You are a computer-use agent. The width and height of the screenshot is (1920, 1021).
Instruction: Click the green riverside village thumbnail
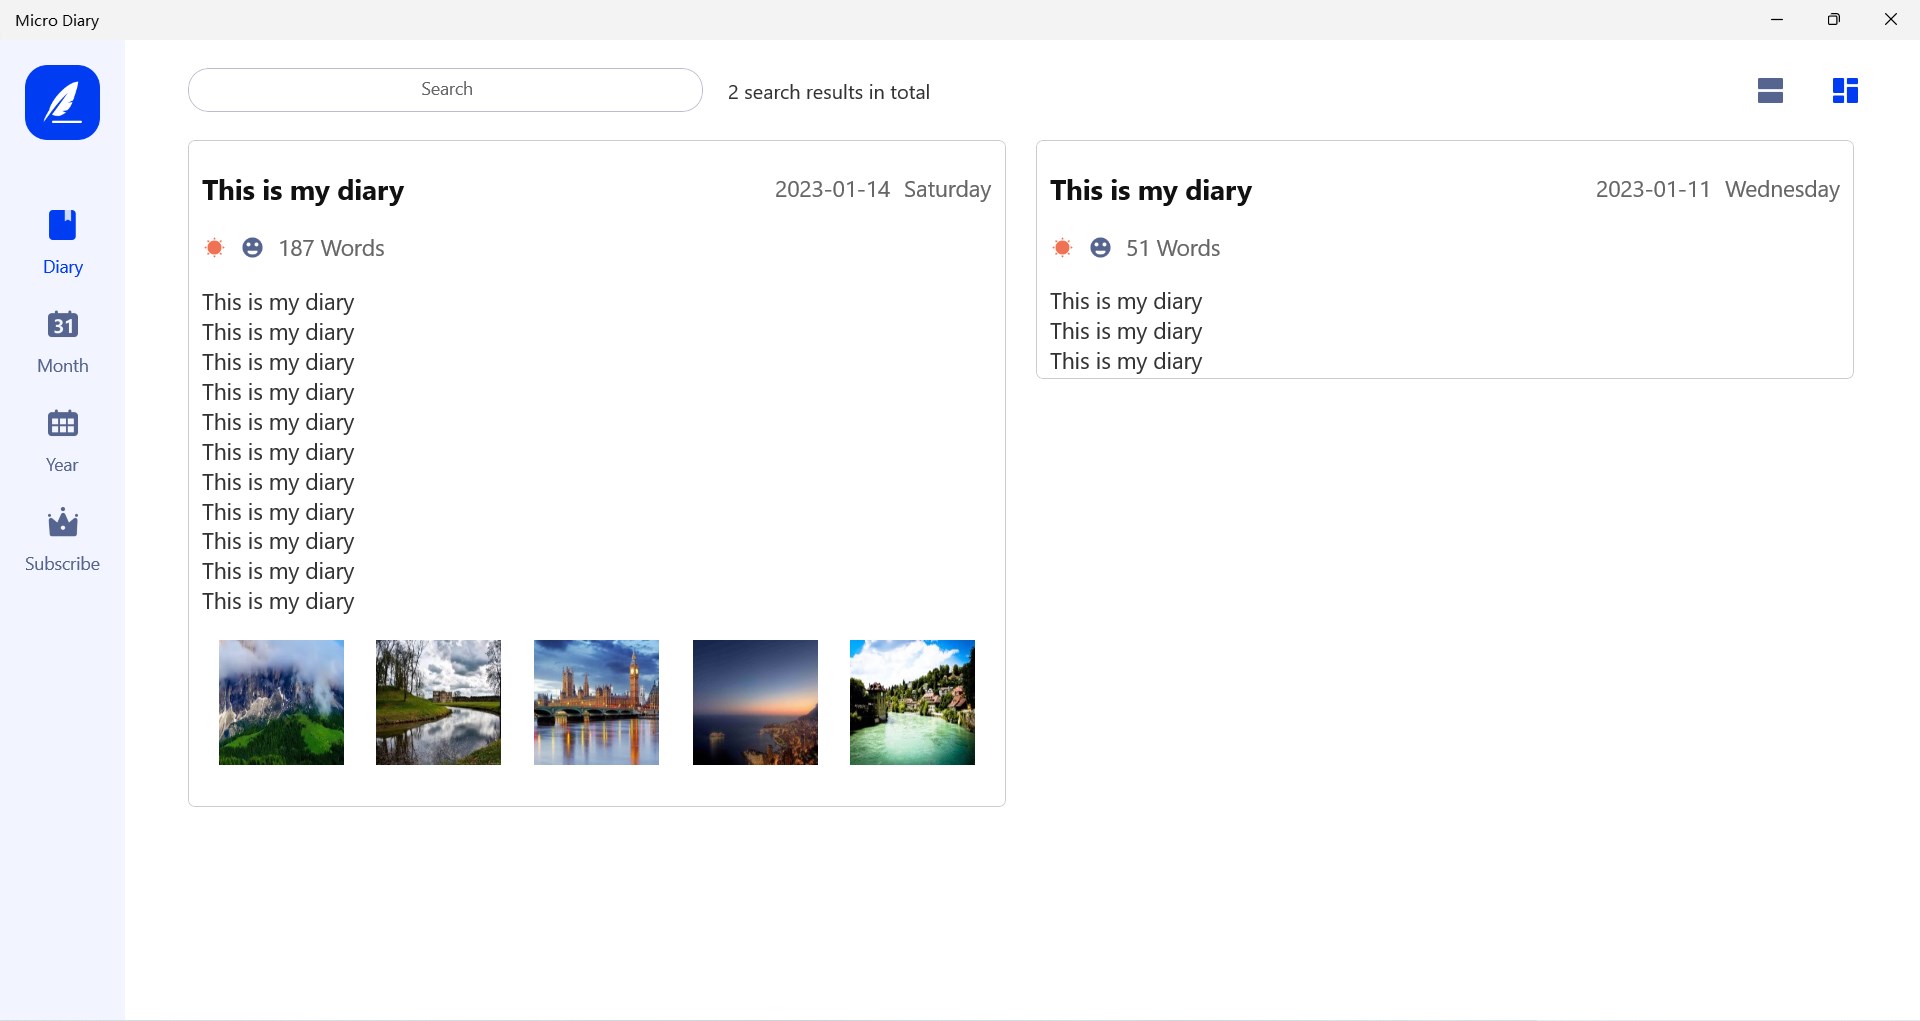[911, 701]
